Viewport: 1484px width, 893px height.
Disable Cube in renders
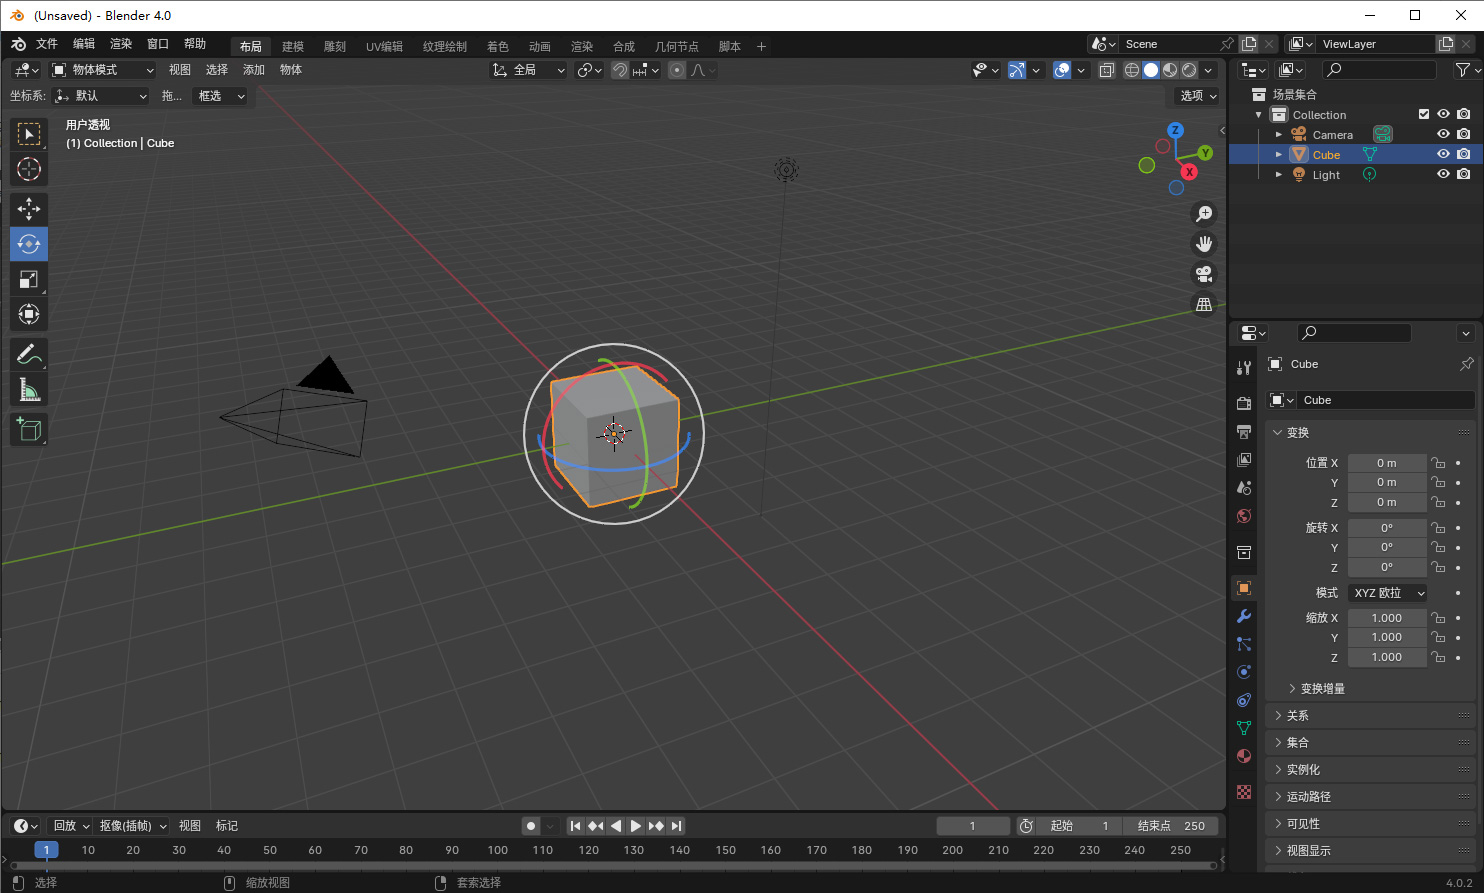tap(1464, 154)
